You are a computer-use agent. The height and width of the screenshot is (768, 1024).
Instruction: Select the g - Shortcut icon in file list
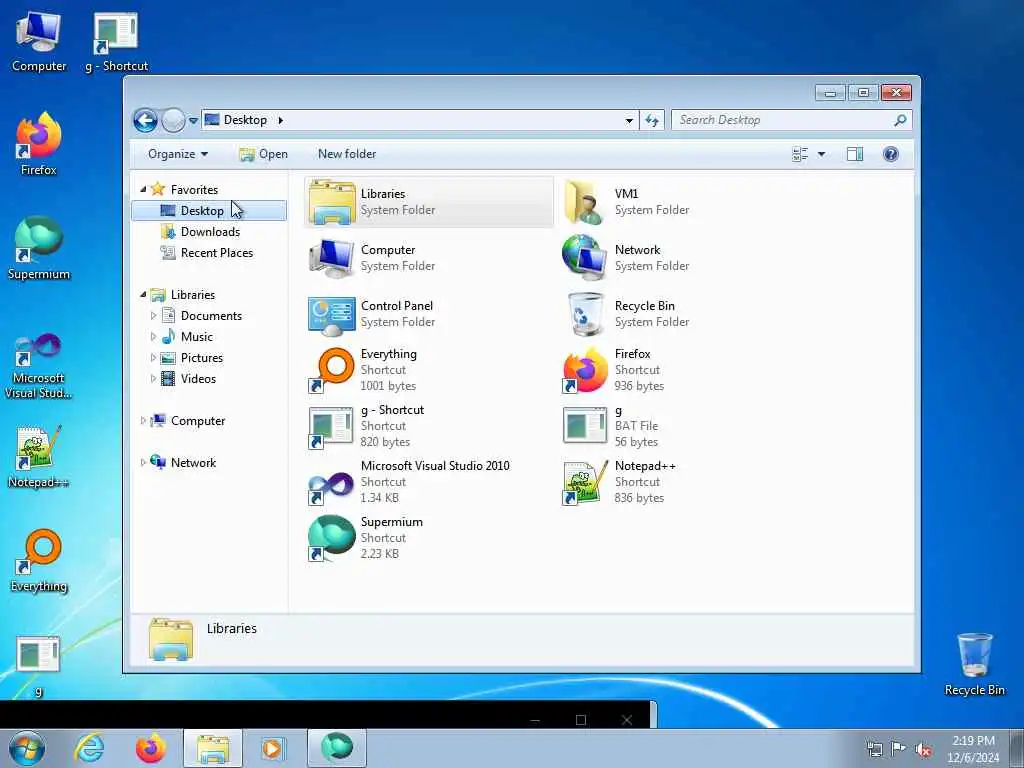coord(330,426)
